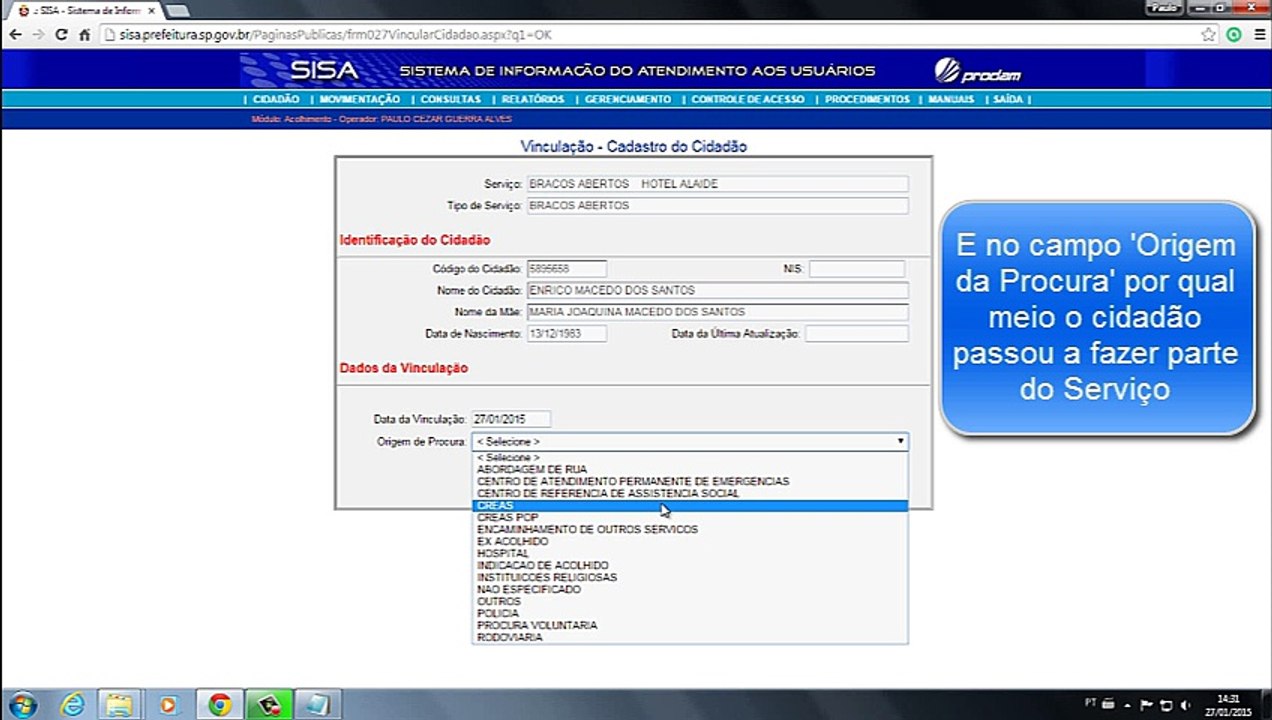
Task: Click the volume icon in system tray
Action: click(1184, 705)
